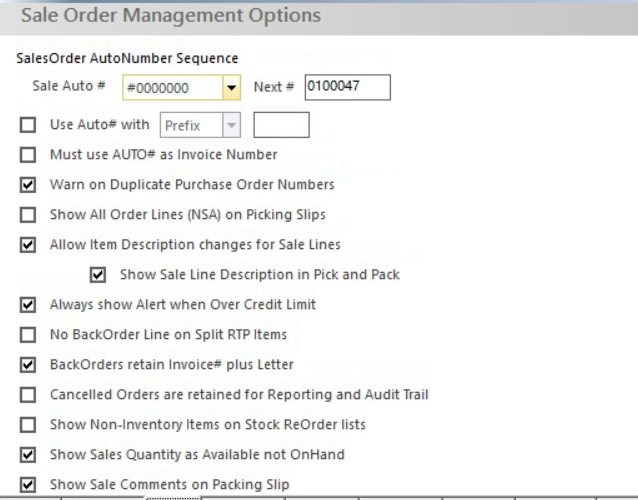This screenshot has height=500, width=638.
Task: Enable Use Auto# with checkbox
Action: coord(28,125)
